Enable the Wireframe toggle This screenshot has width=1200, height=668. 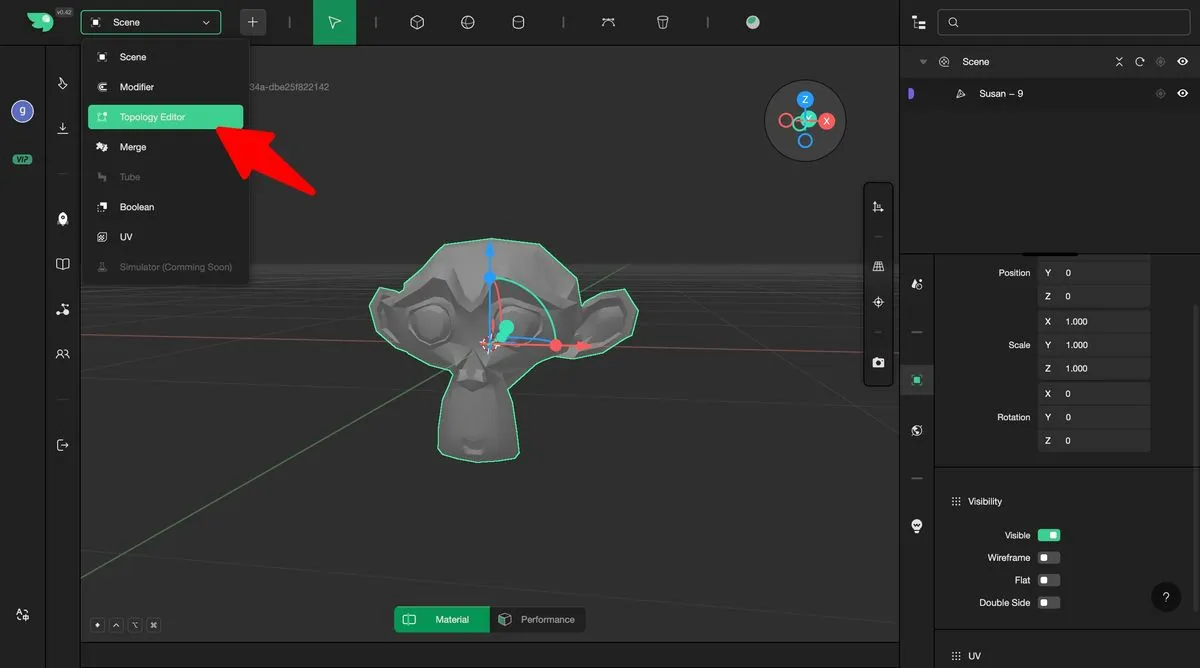point(1048,558)
